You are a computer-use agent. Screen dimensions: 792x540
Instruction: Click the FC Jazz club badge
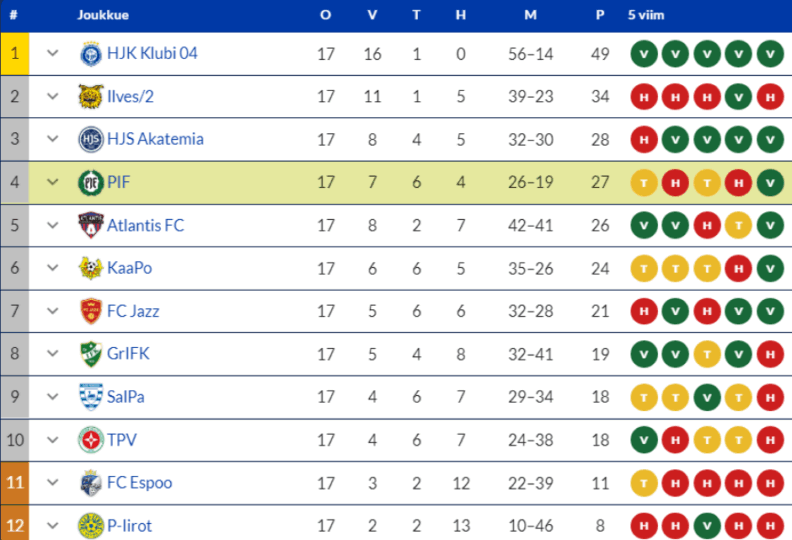pos(91,312)
